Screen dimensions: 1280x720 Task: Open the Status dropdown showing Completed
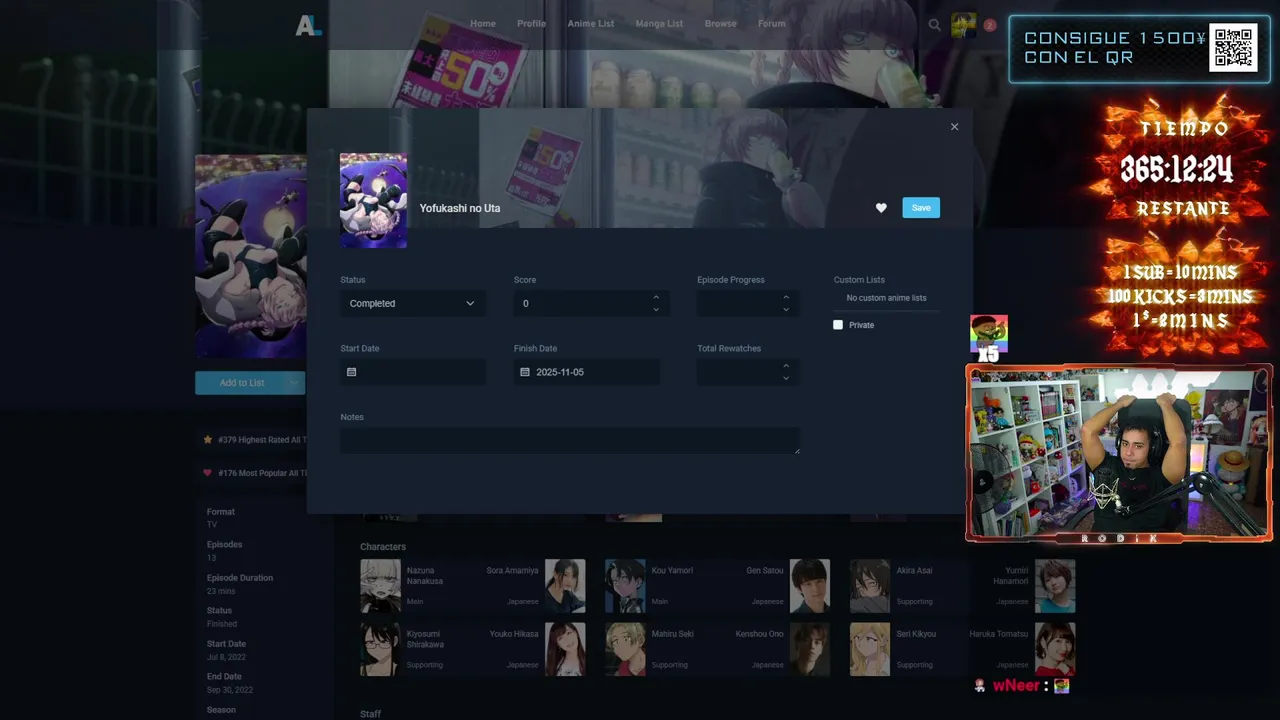pyautogui.click(x=413, y=303)
